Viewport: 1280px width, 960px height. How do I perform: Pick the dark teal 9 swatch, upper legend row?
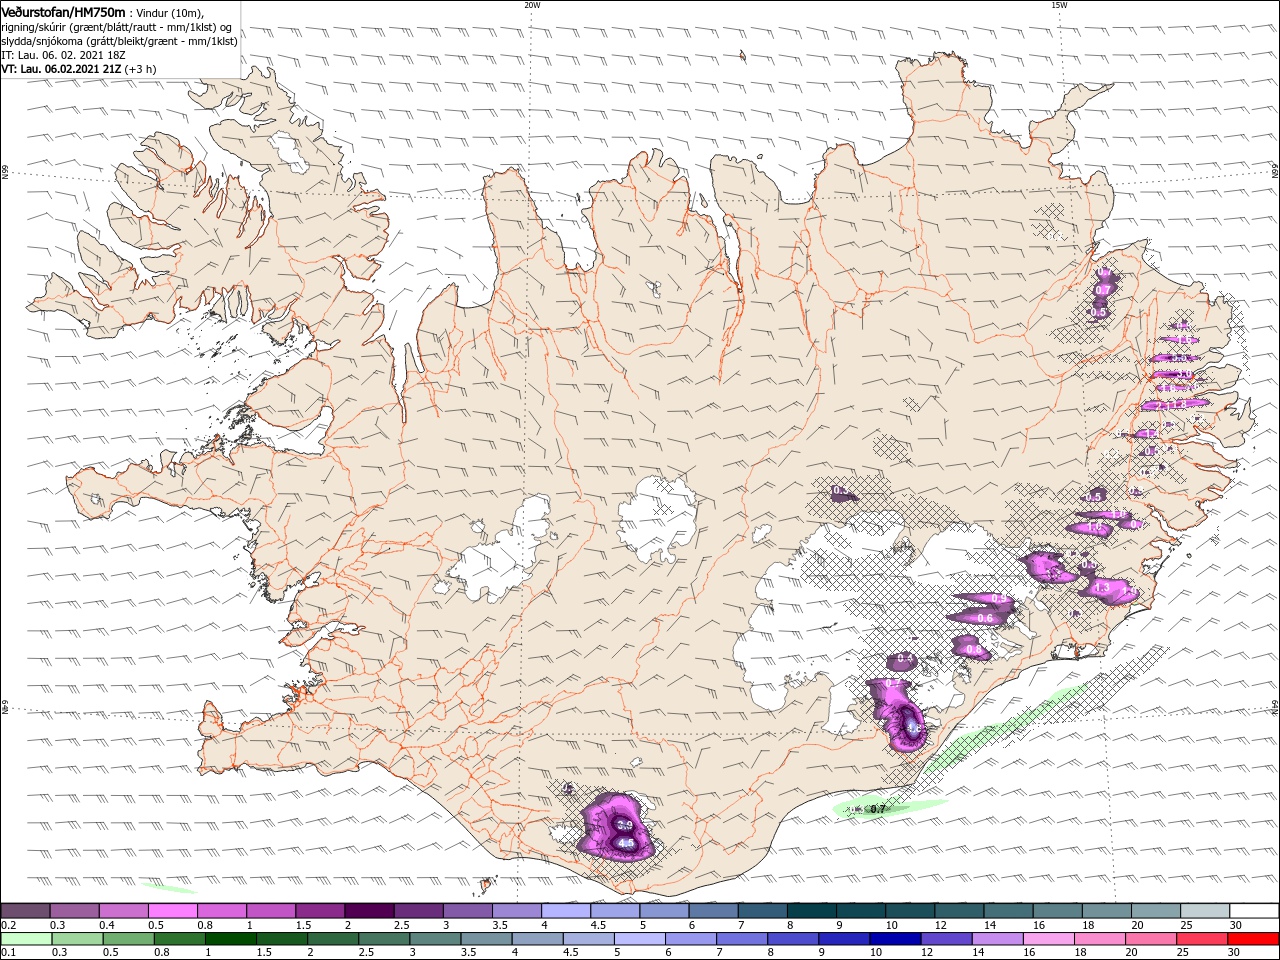[860, 911]
